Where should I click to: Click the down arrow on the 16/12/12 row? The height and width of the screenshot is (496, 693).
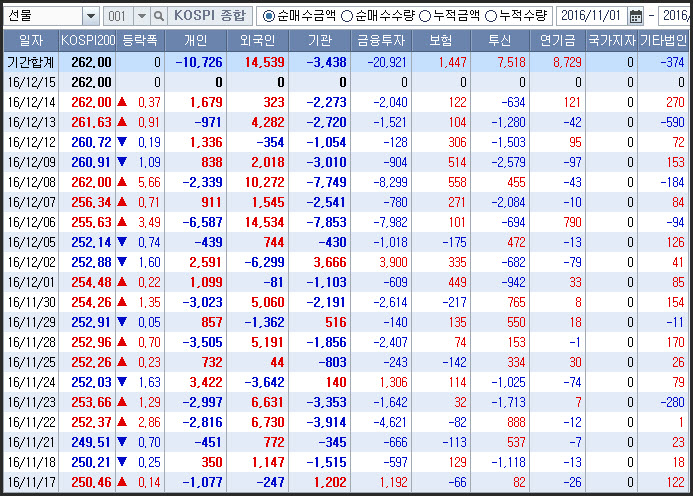(x=122, y=141)
